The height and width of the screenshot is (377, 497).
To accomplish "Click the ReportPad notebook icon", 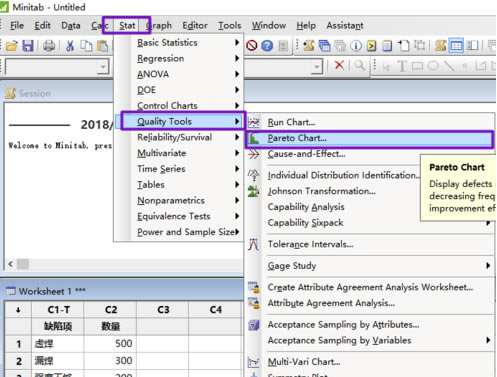I will 387,45.
